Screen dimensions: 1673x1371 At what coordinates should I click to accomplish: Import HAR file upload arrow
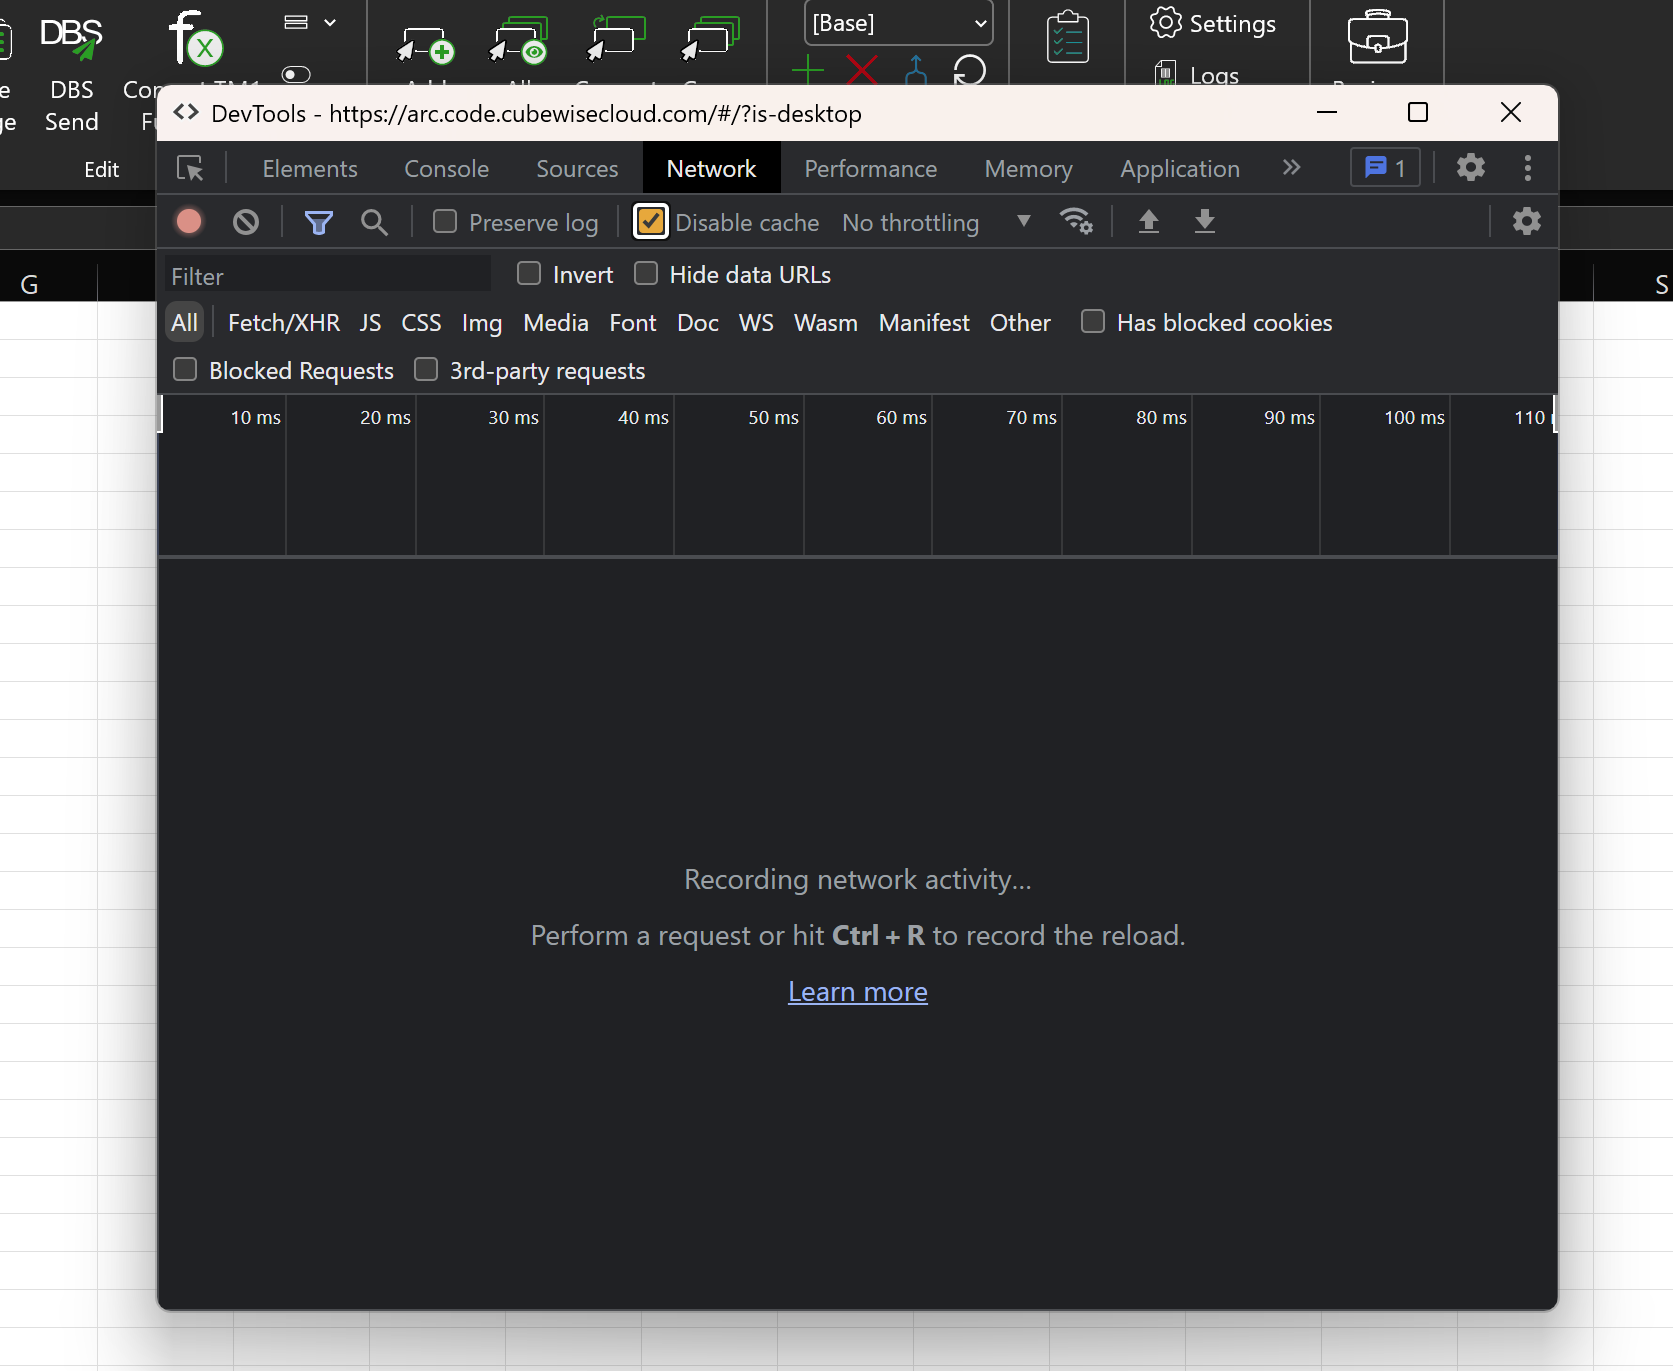coord(1149,221)
